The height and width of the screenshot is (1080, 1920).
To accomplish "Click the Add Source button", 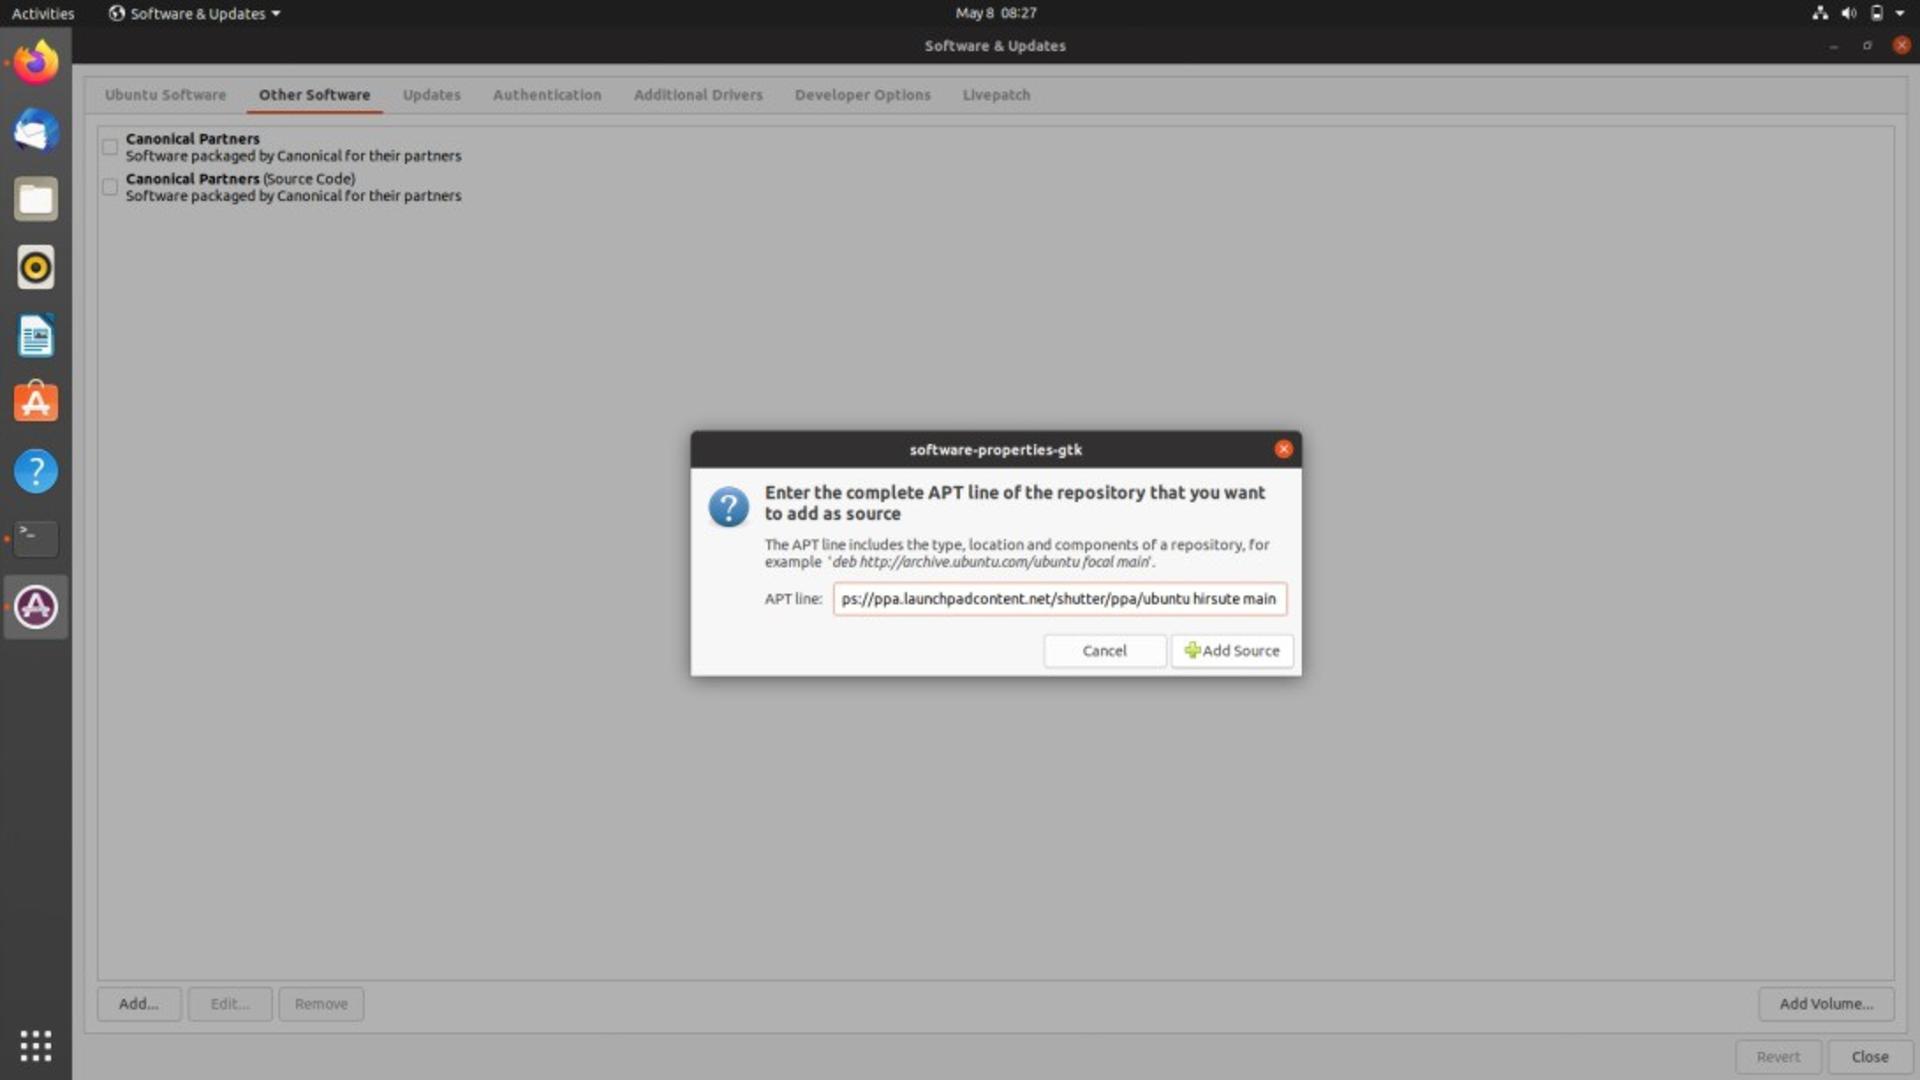I will [1232, 651].
